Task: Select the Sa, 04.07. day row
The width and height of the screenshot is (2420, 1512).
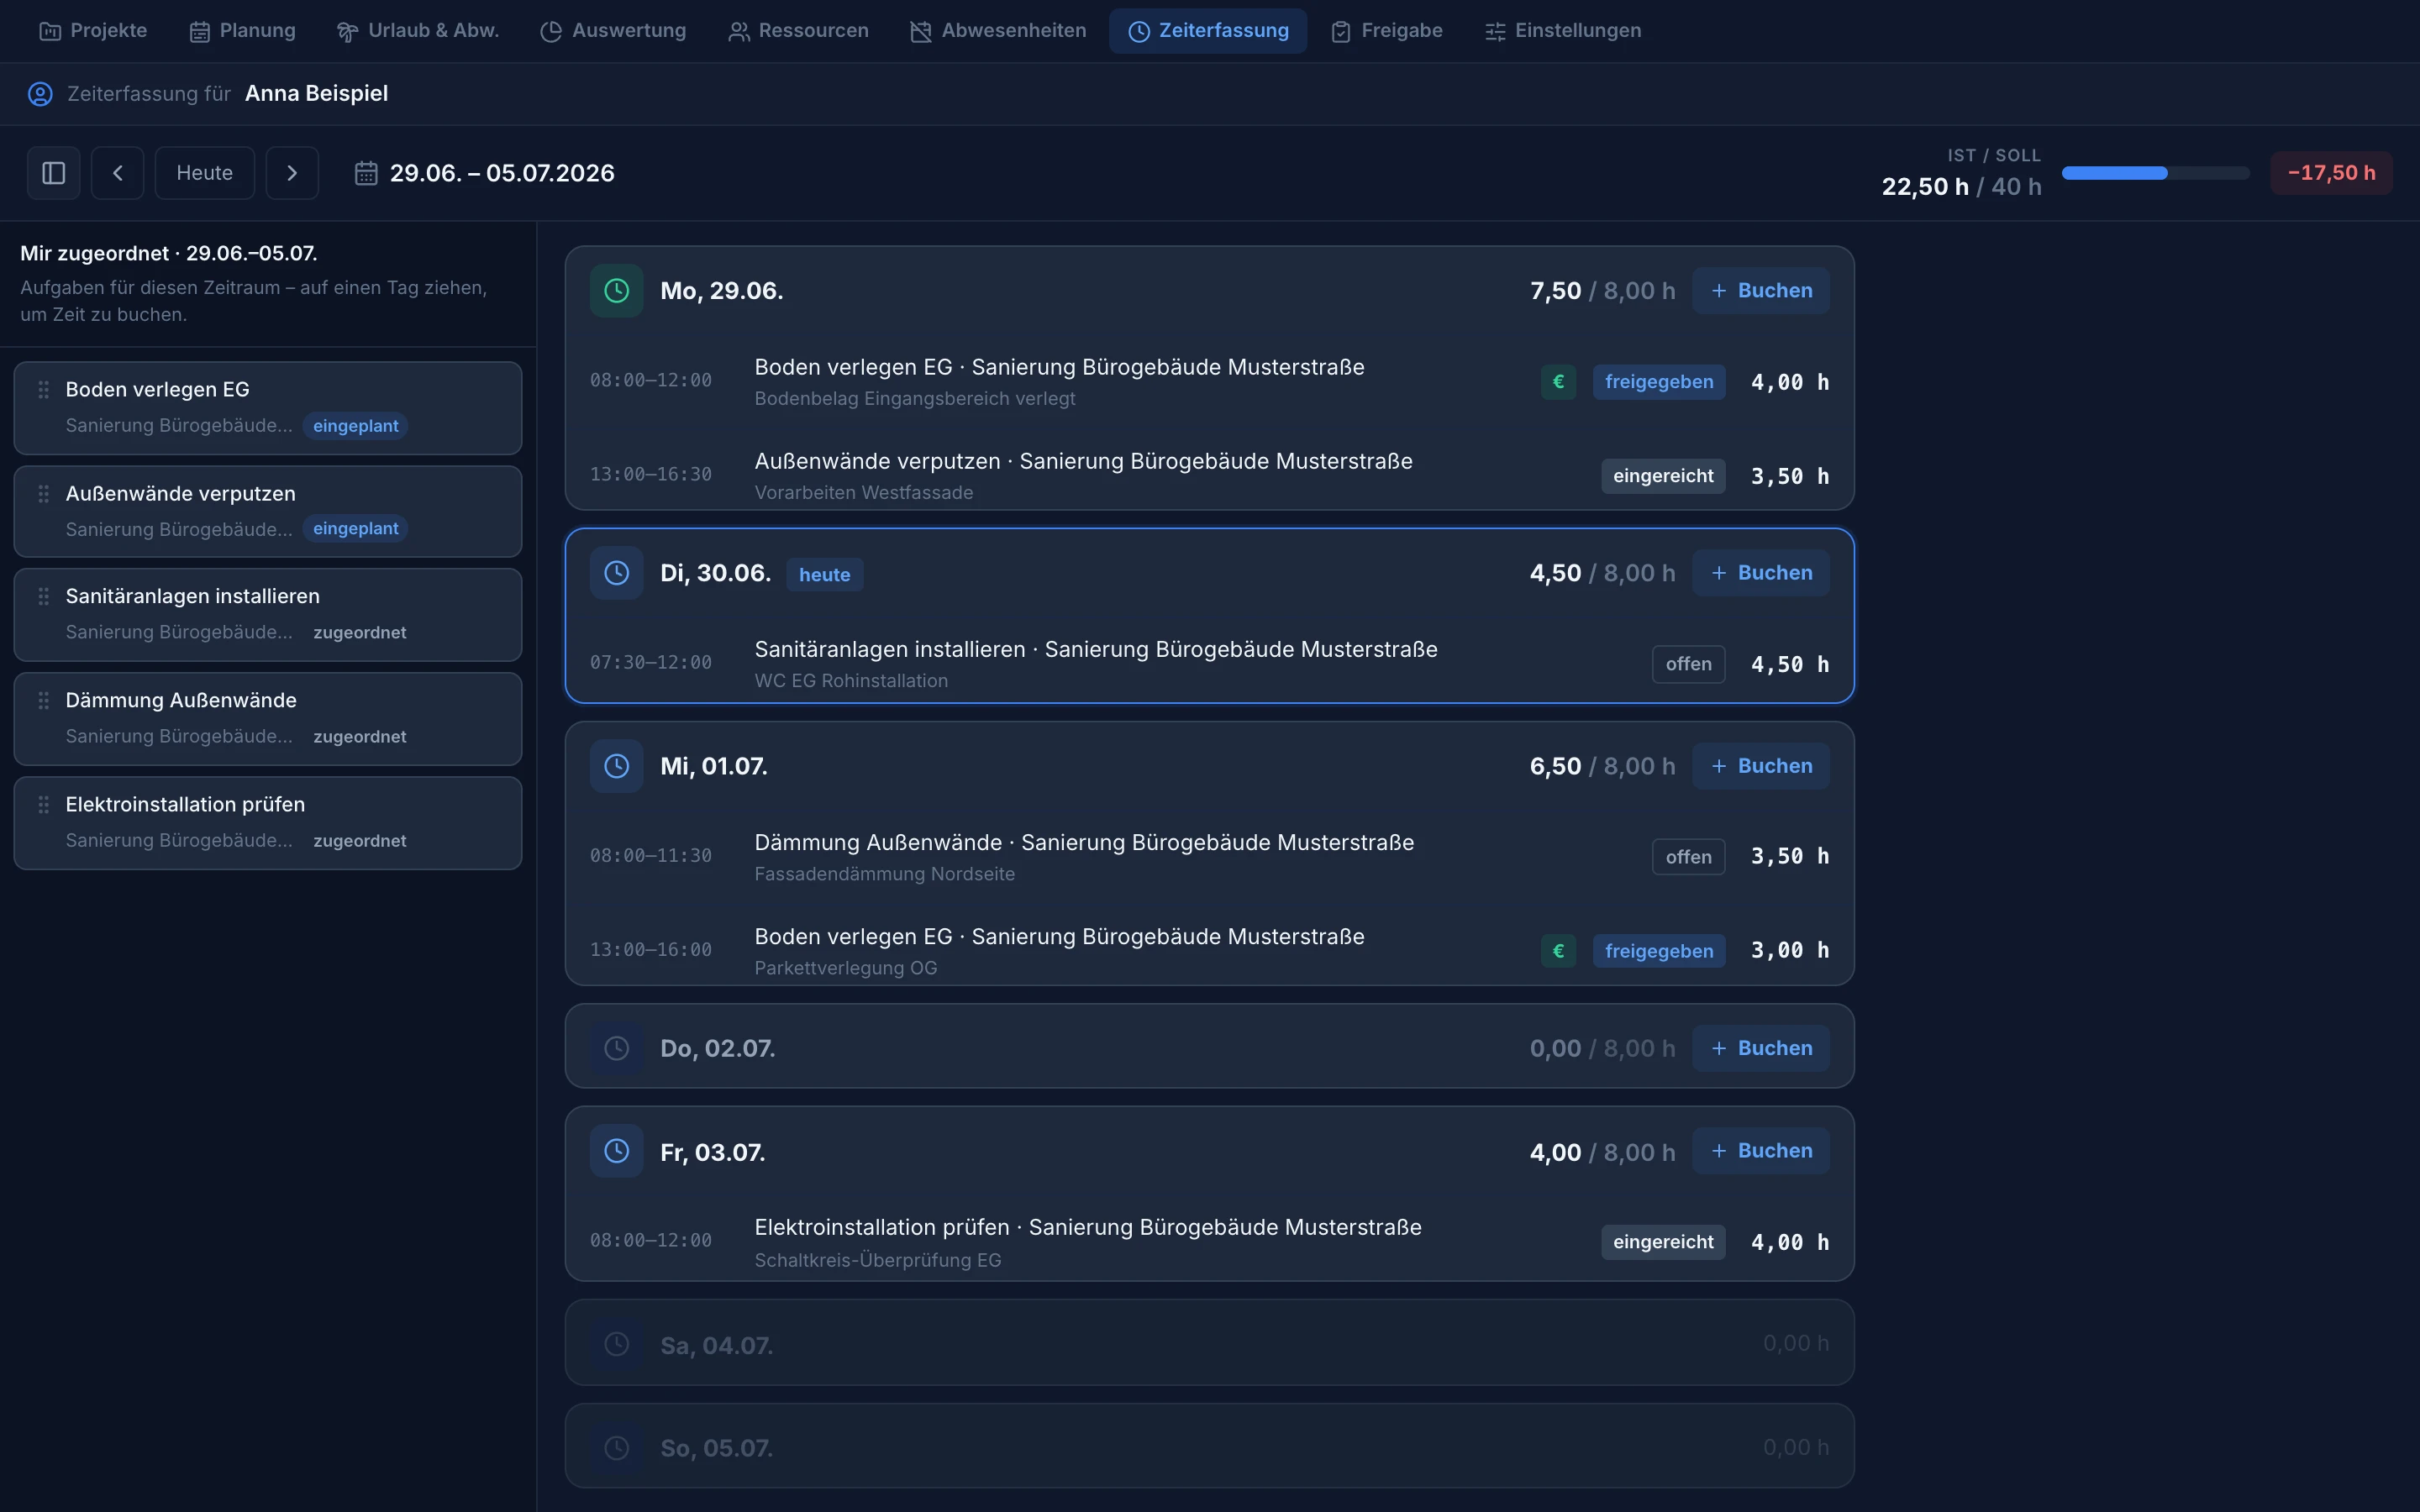Action: (x=1209, y=1343)
